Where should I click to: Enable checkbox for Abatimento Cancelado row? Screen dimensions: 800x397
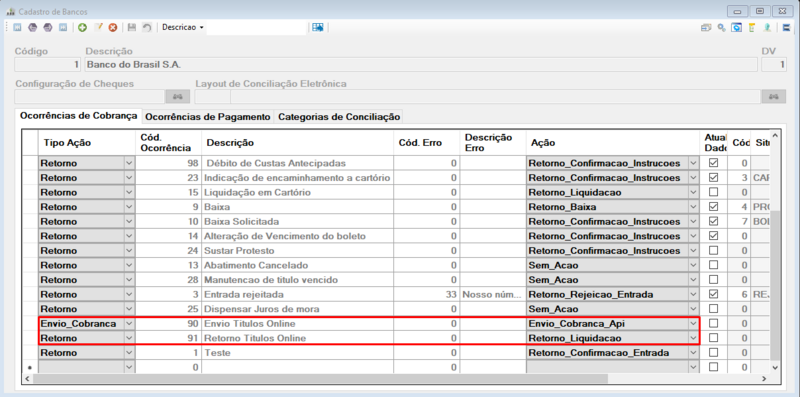point(713,265)
